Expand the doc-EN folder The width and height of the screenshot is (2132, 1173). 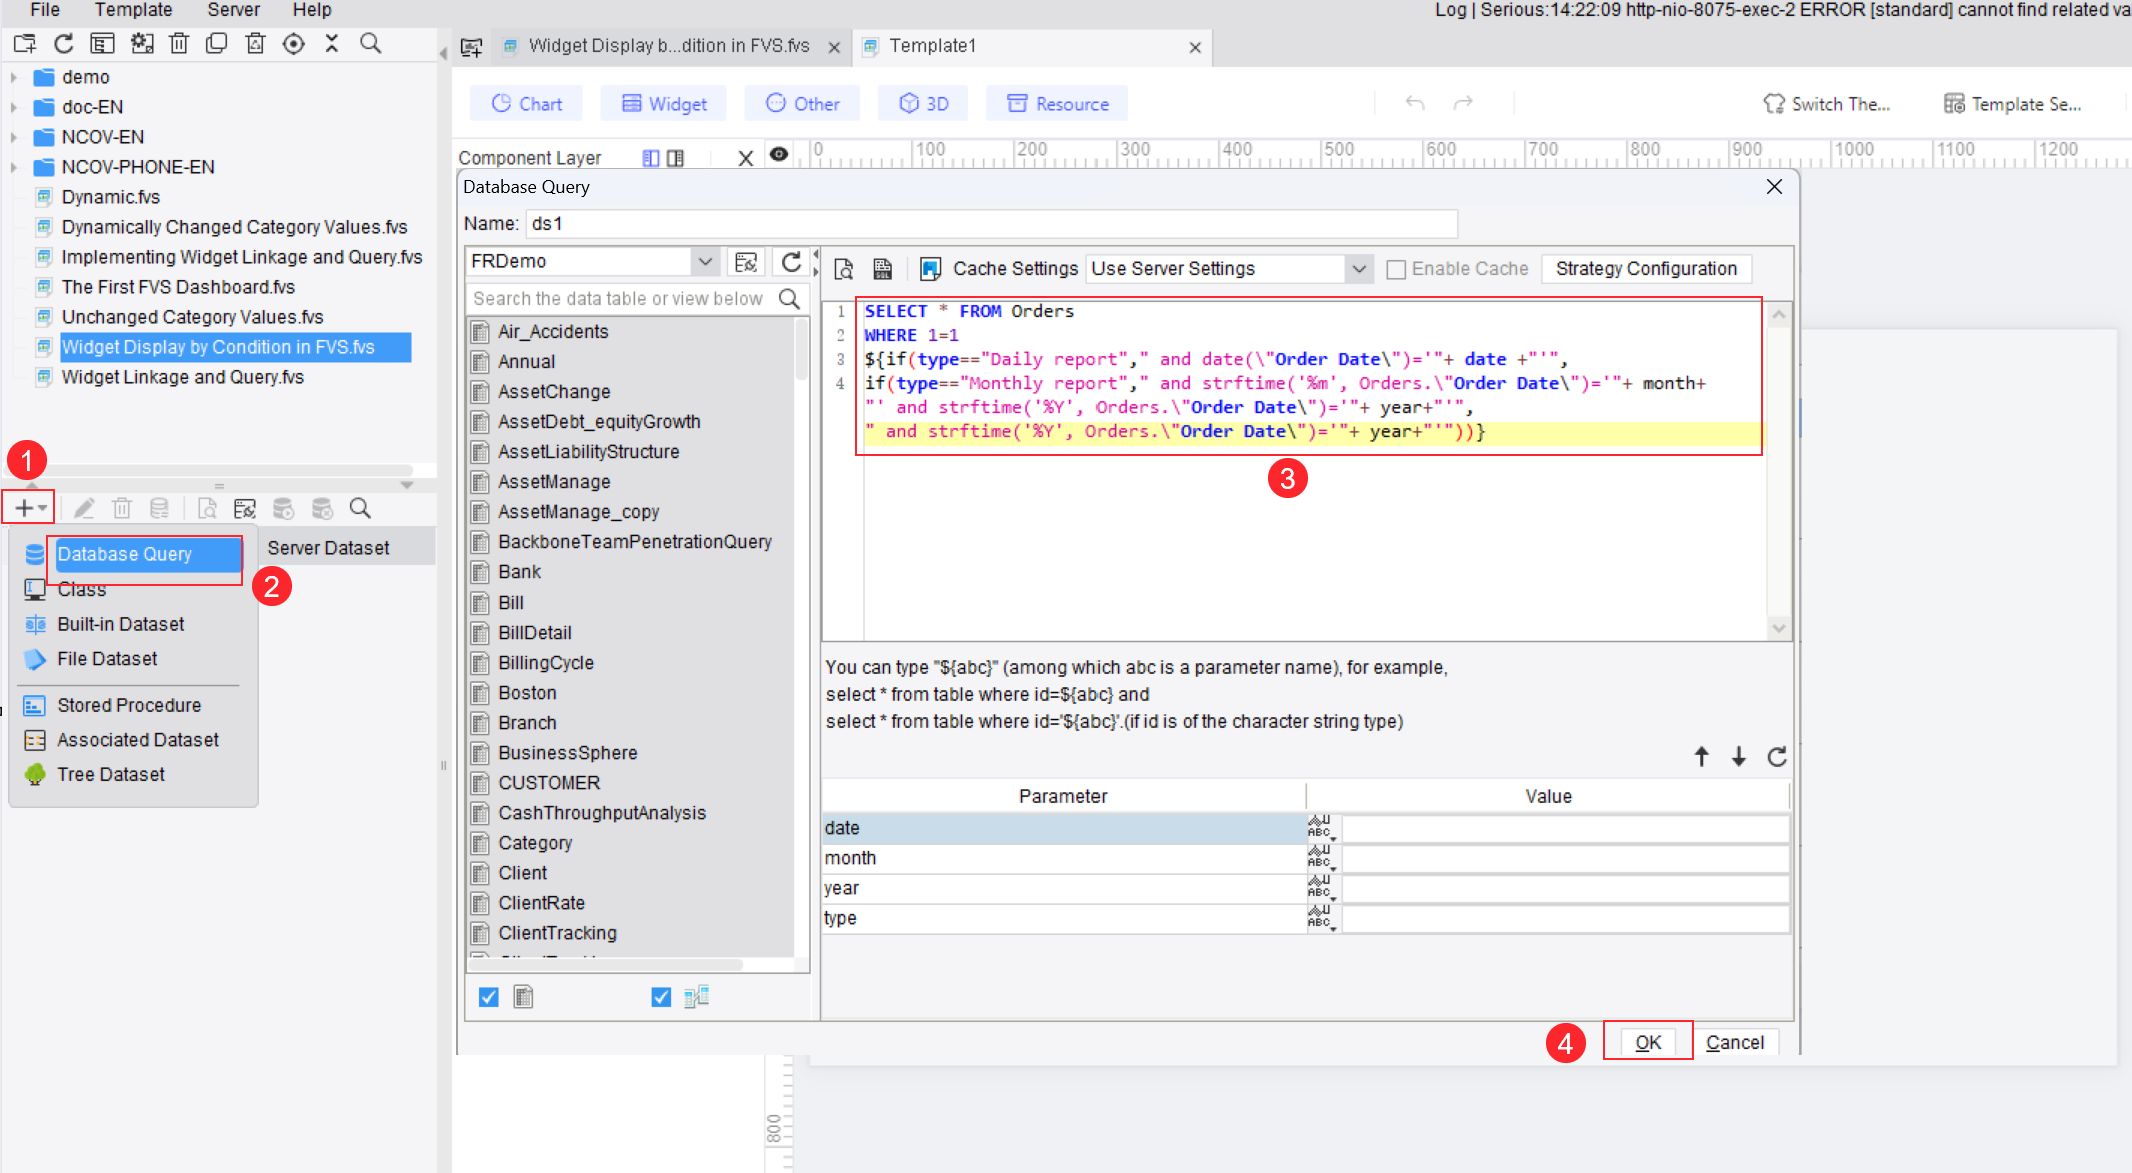[14, 107]
